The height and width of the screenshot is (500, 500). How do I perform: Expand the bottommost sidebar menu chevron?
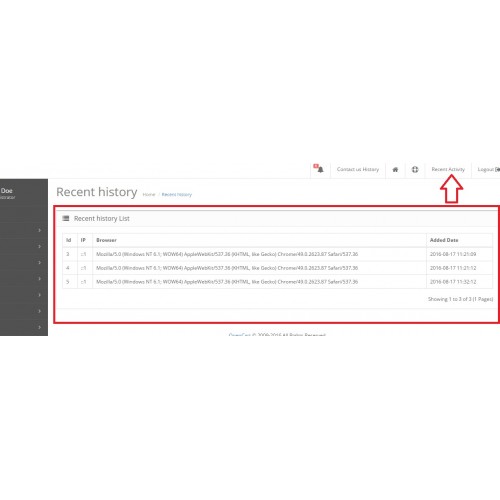click(x=40, y=327)
